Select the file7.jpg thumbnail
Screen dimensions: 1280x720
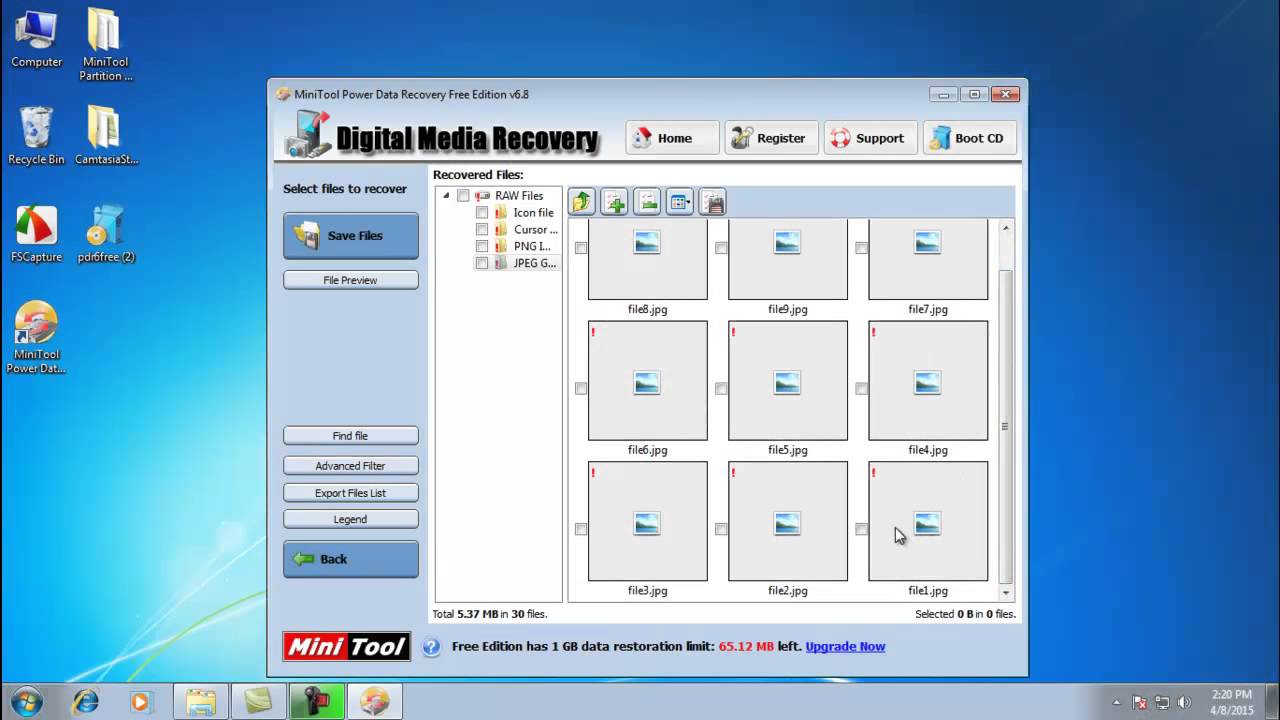click(x=928, y=260)
